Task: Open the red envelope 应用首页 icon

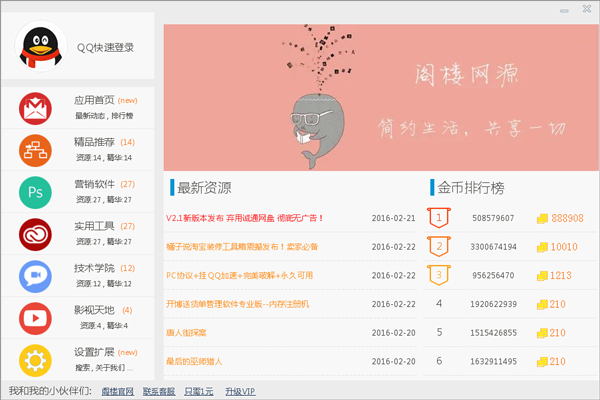Action: tap(36, 107)
